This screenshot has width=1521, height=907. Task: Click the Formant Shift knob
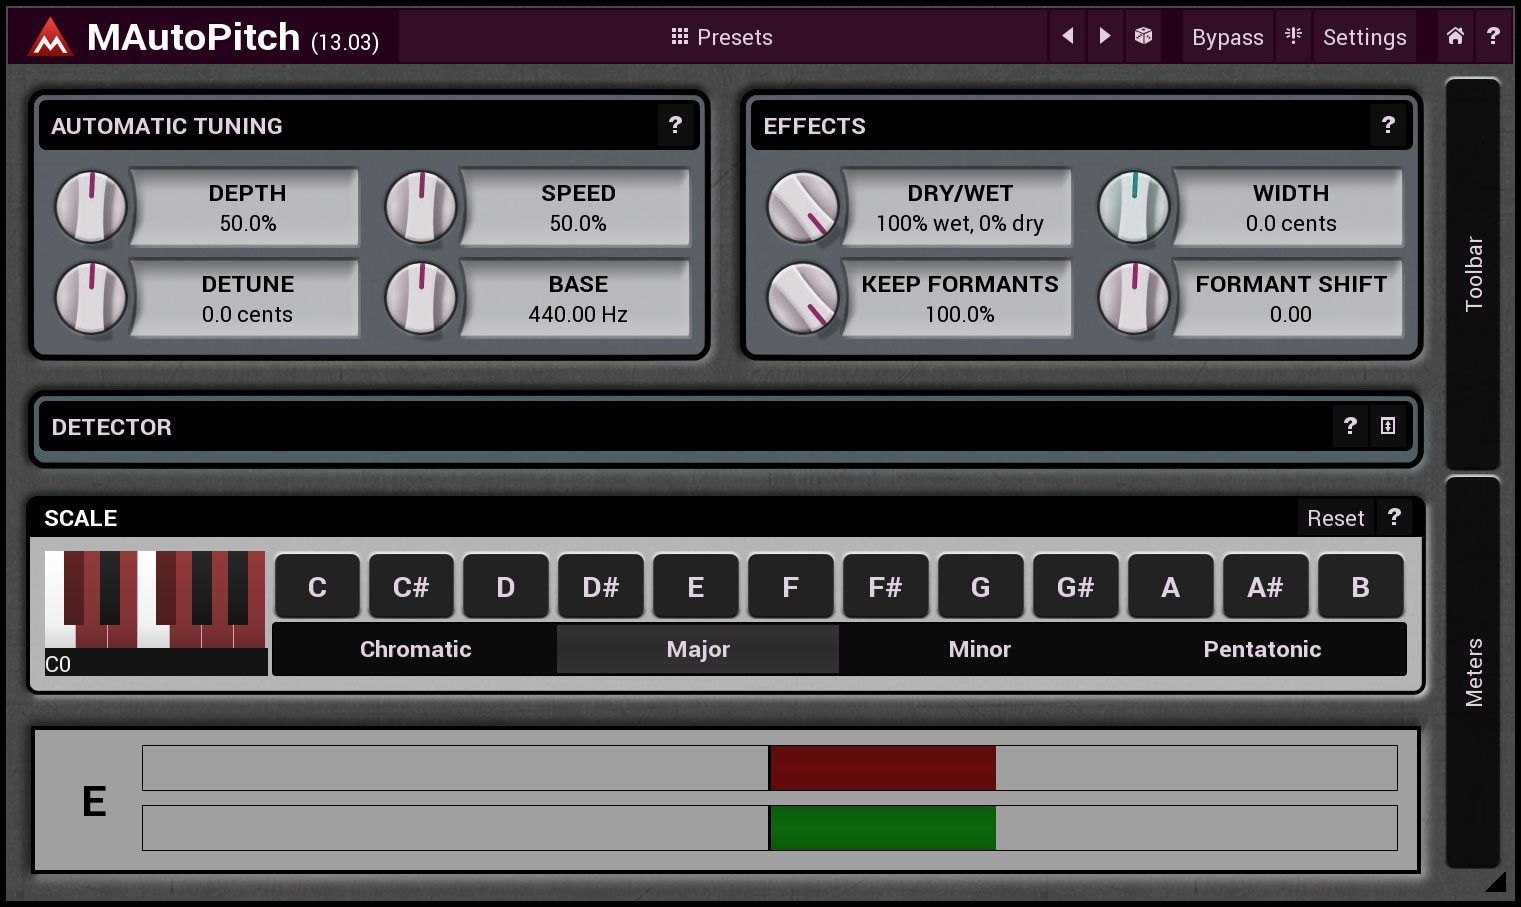[x=1134, y=298]
